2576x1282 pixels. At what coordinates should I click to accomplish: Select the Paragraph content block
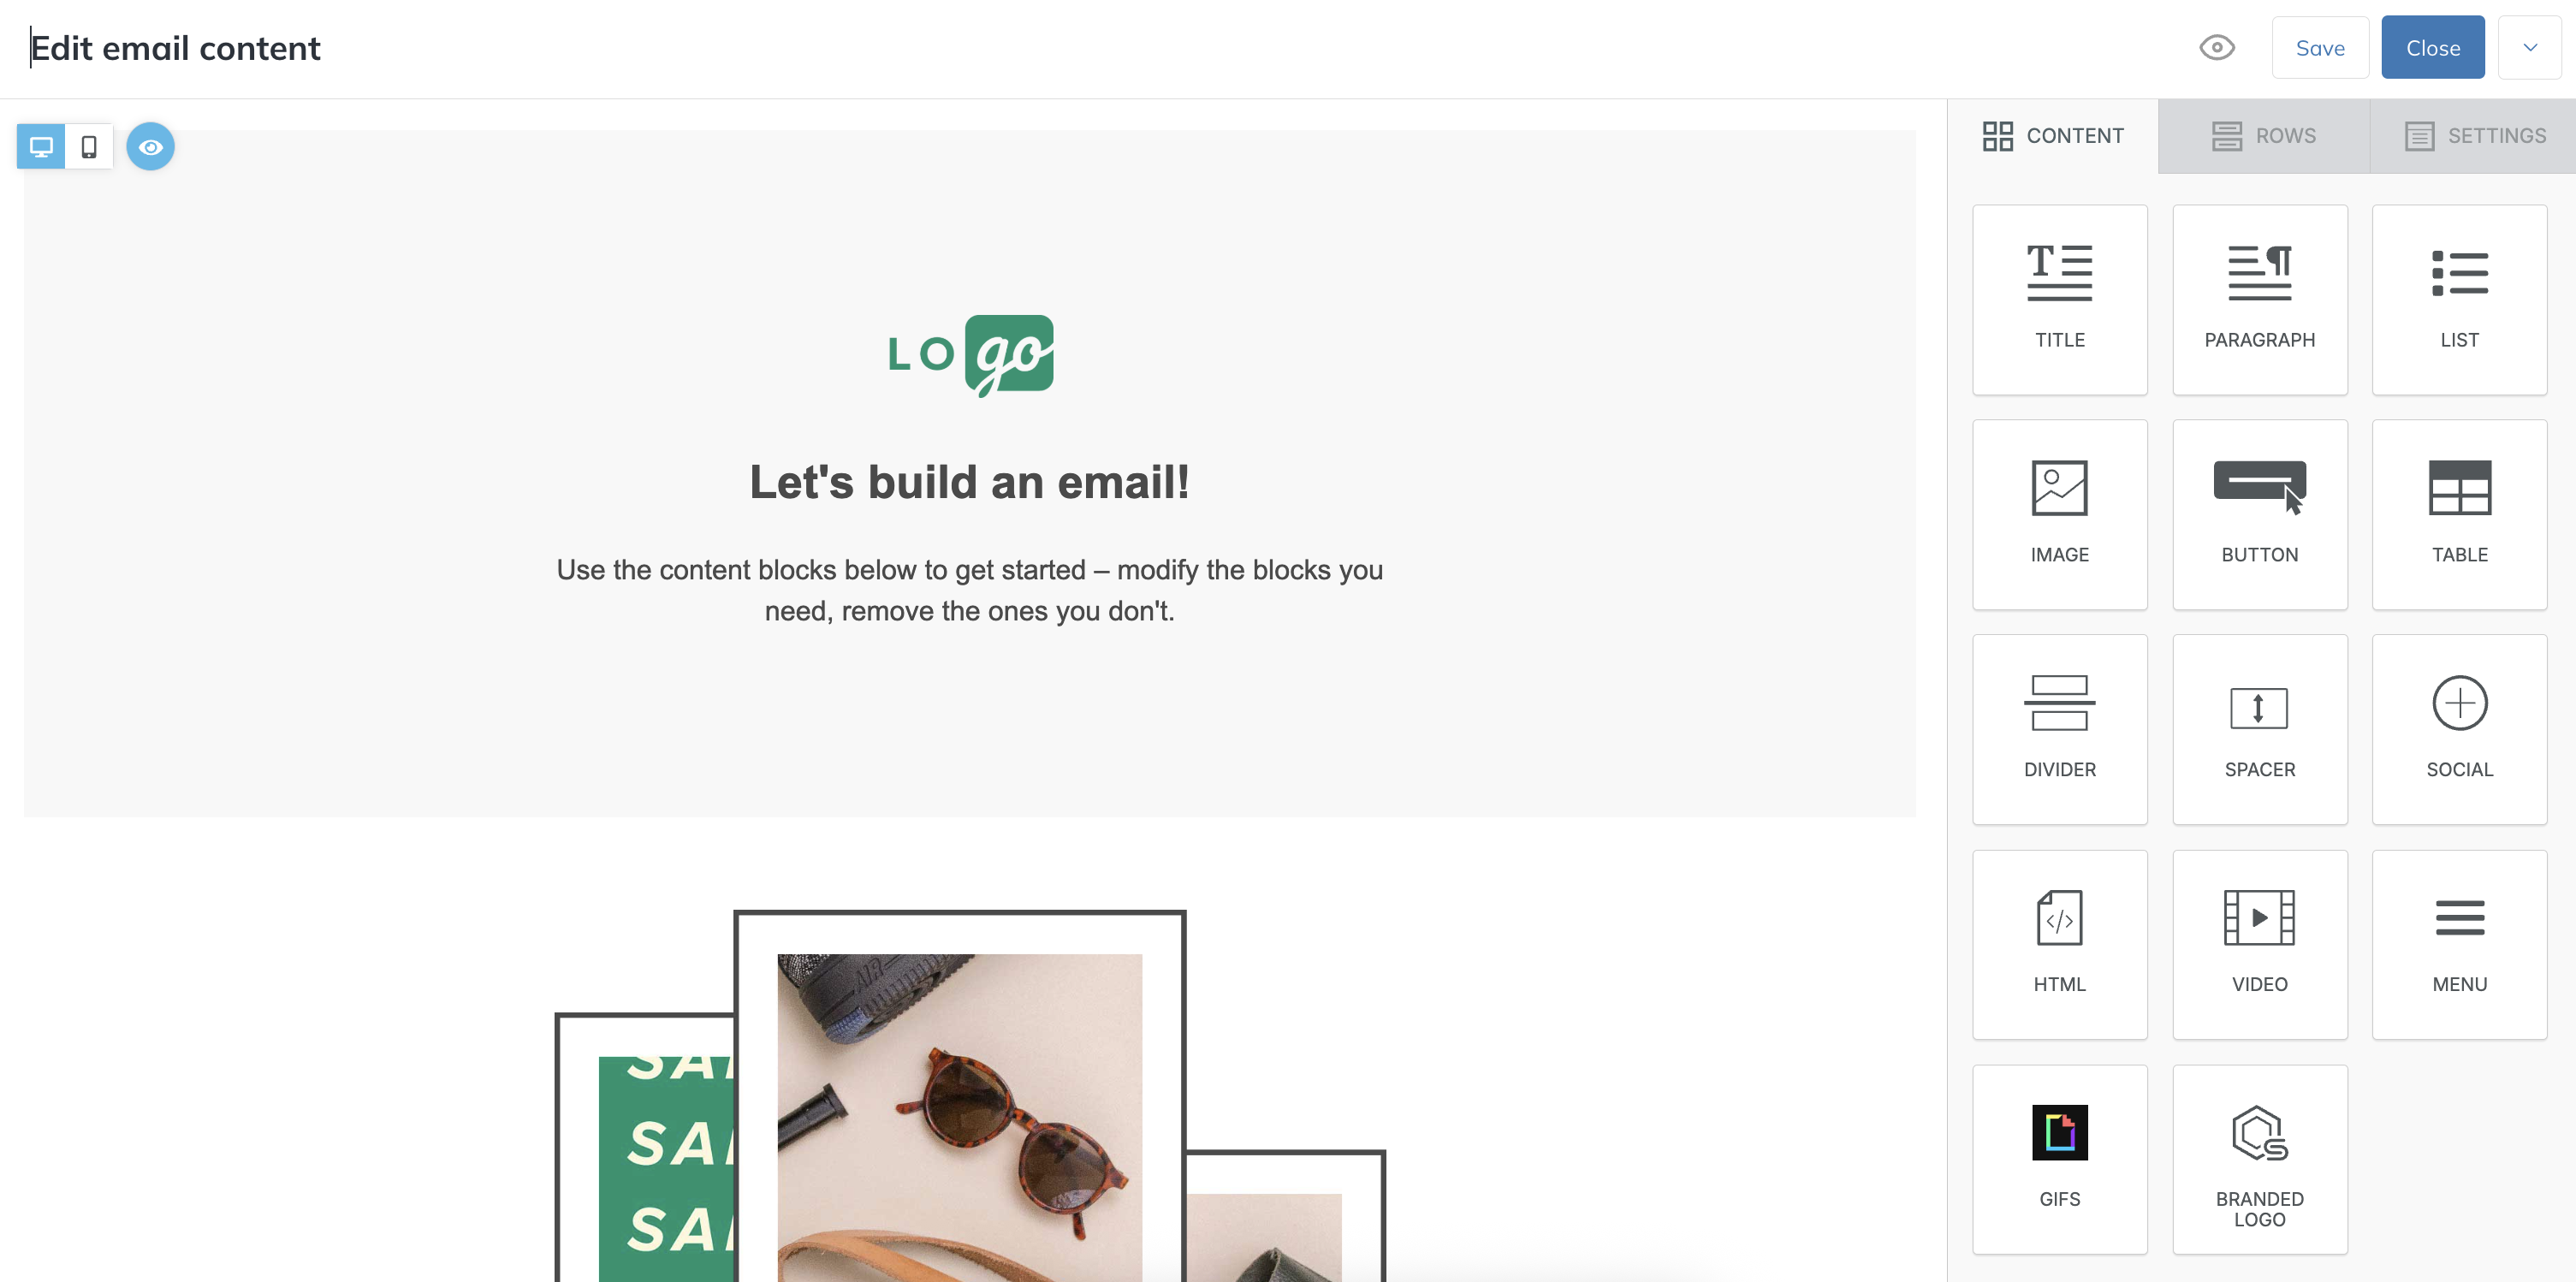click(2259, 300)
